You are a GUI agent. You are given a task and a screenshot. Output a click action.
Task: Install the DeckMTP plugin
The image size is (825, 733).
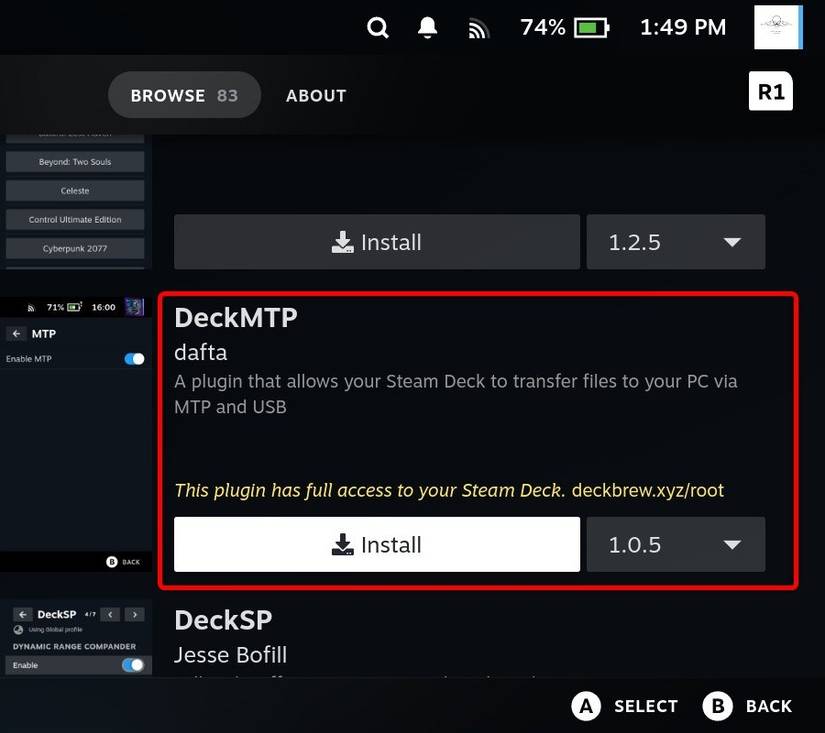[377, 544]
